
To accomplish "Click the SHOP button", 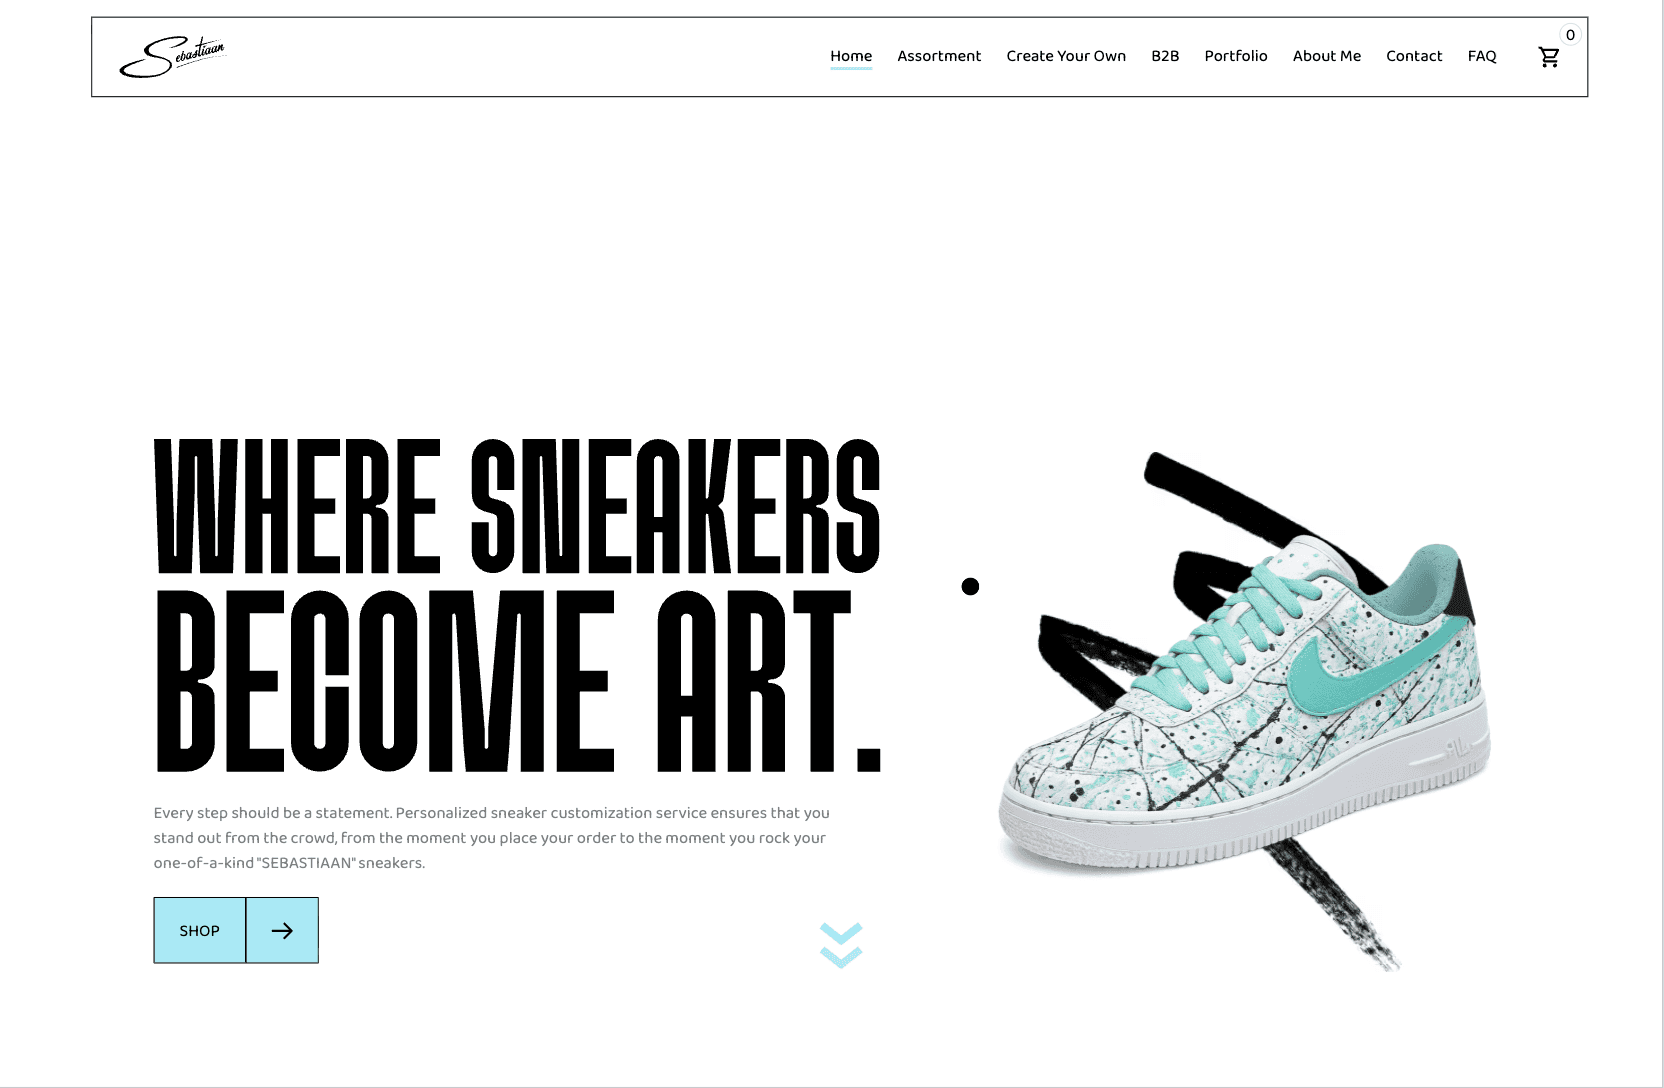I will tap(199, 930).
